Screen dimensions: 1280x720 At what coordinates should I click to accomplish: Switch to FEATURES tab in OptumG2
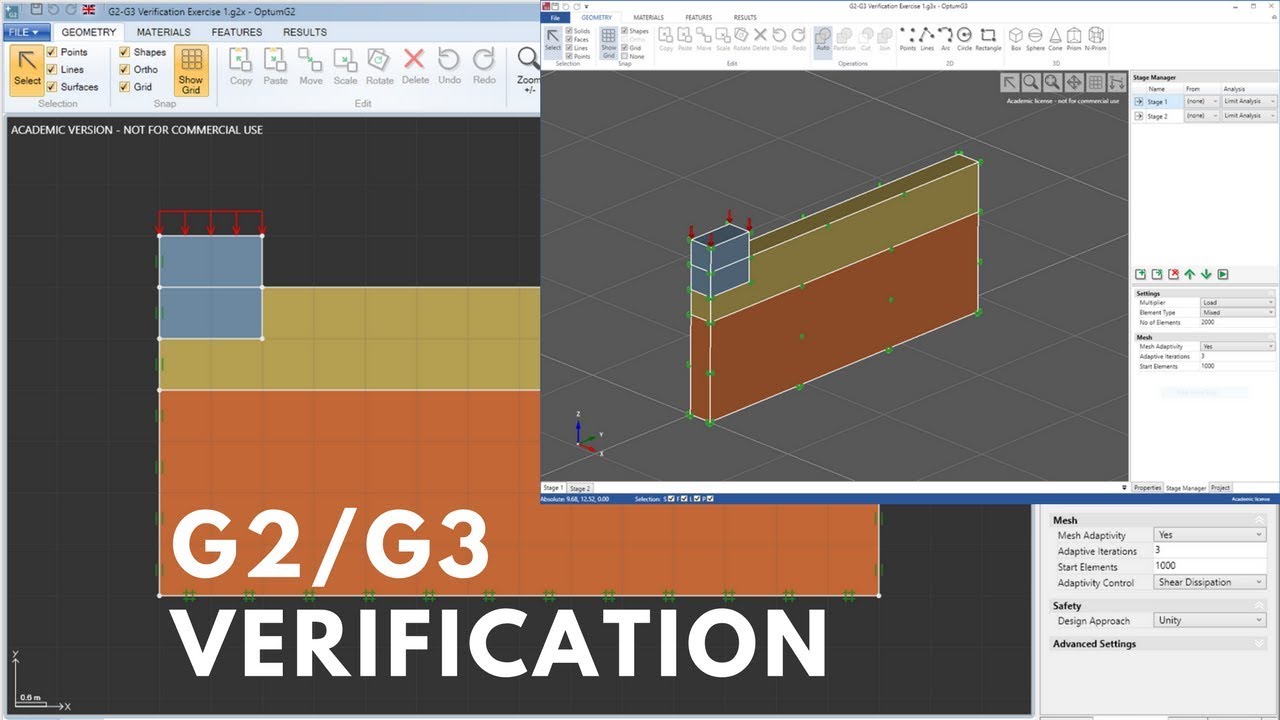[237, 32]
